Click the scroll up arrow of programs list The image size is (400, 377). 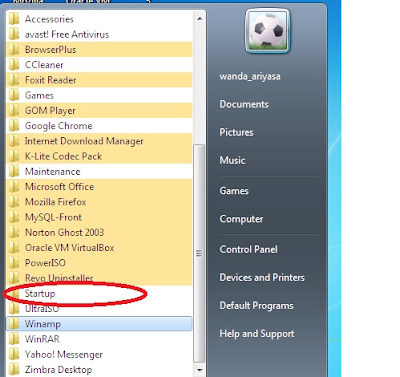199,19
